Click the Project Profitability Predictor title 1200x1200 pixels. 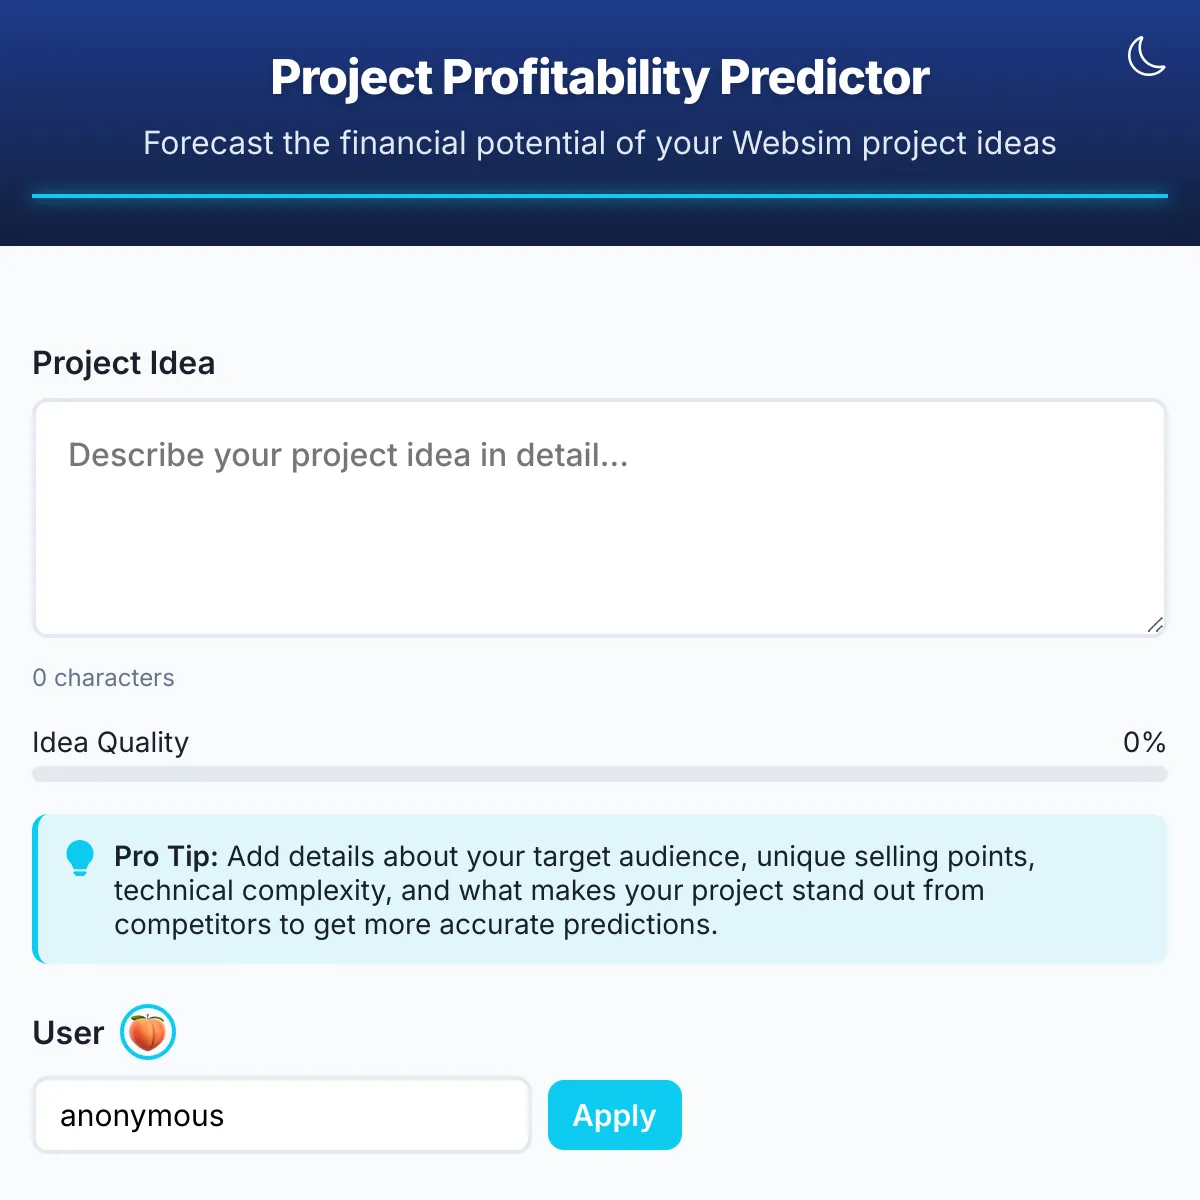coord(599,77)
